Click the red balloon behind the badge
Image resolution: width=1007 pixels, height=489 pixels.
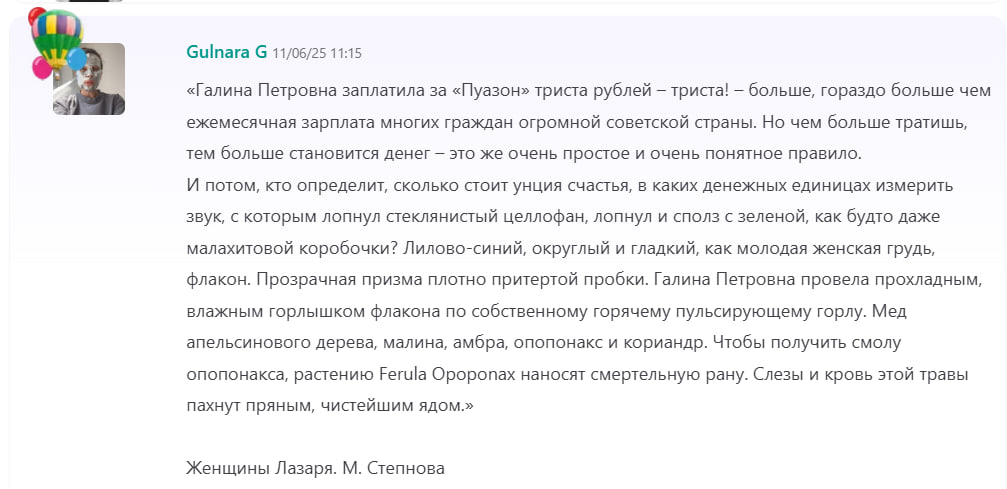coord(36,15)
